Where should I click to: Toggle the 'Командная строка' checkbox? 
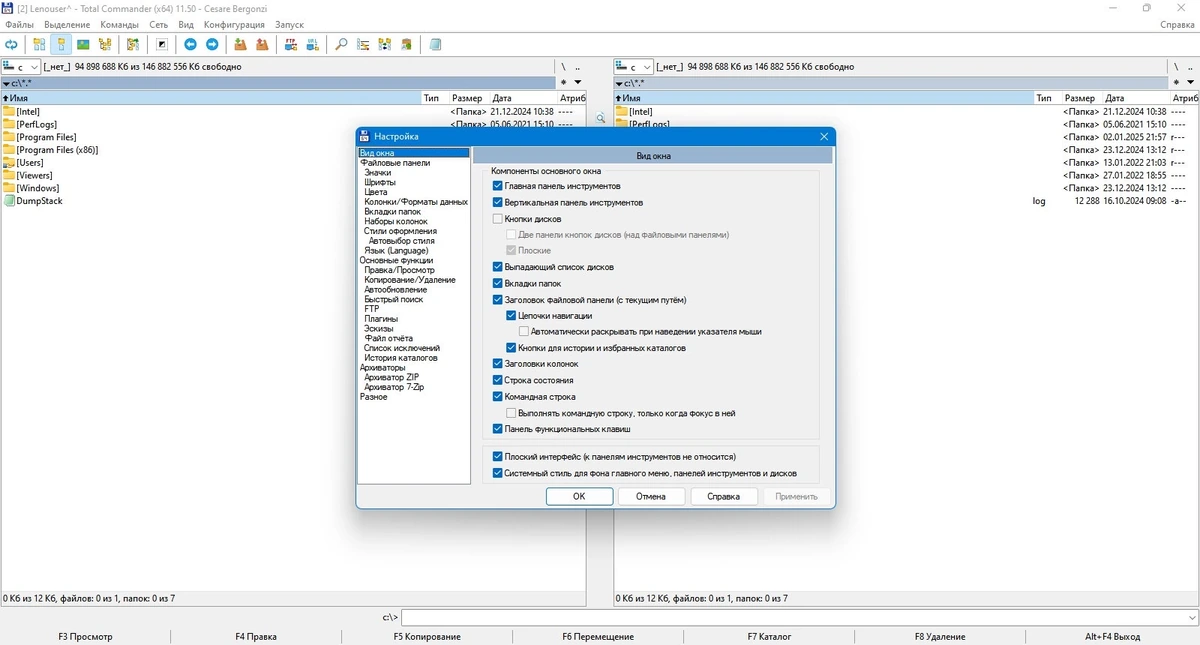498,396
